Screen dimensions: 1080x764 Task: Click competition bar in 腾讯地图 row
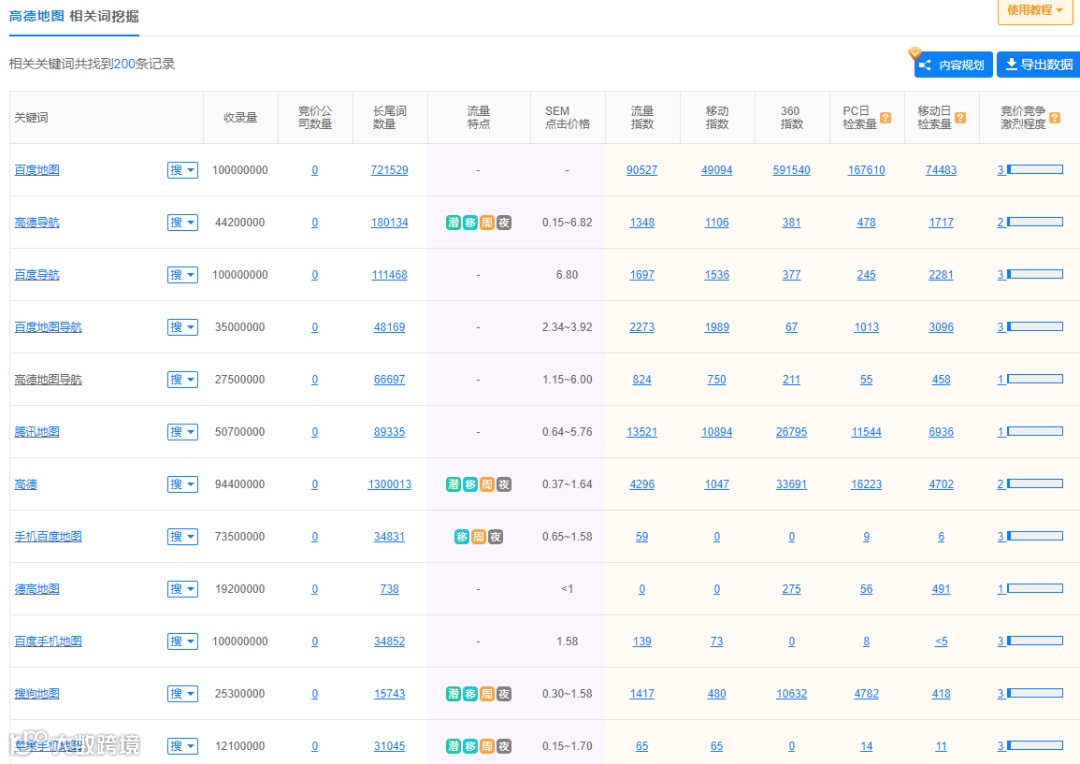pos(1035,431)
